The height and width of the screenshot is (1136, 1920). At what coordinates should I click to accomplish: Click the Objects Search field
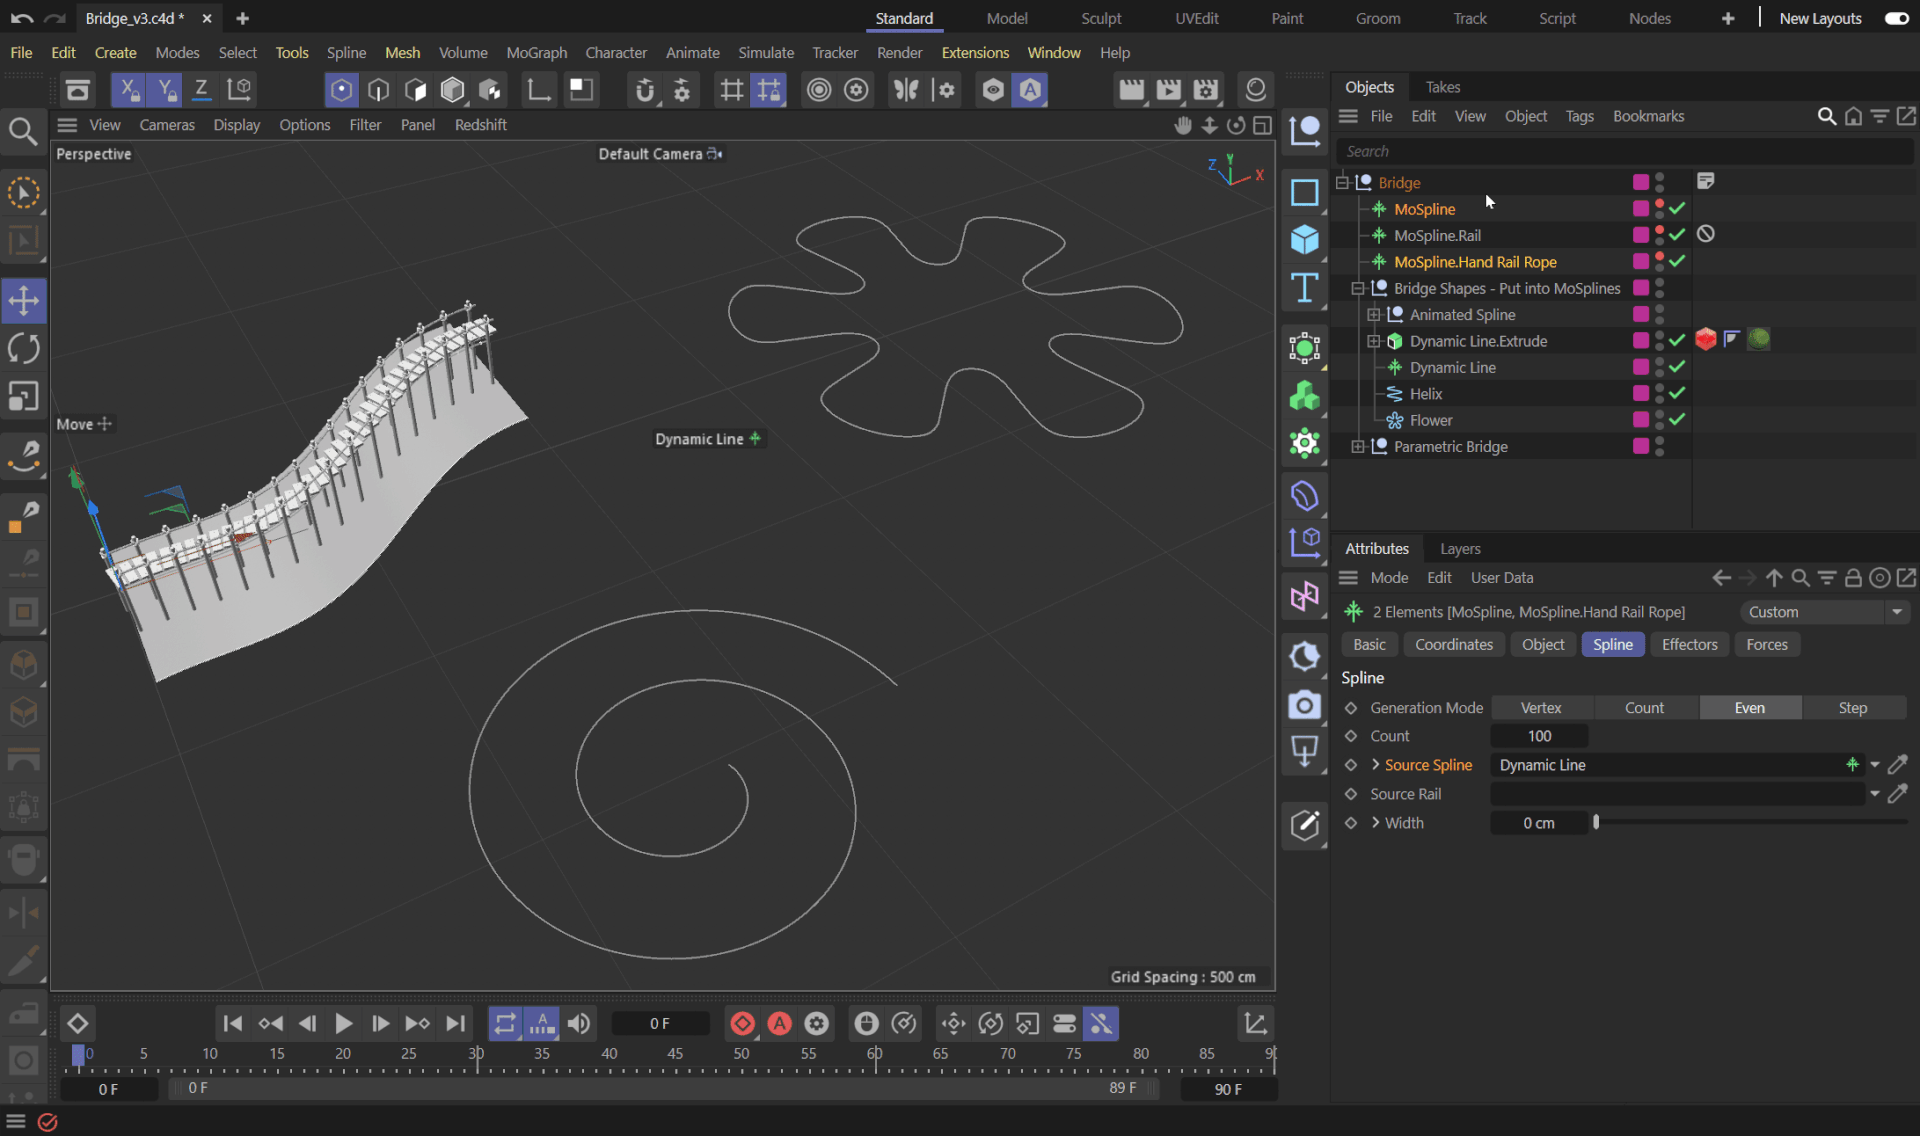coord(1624,151)
